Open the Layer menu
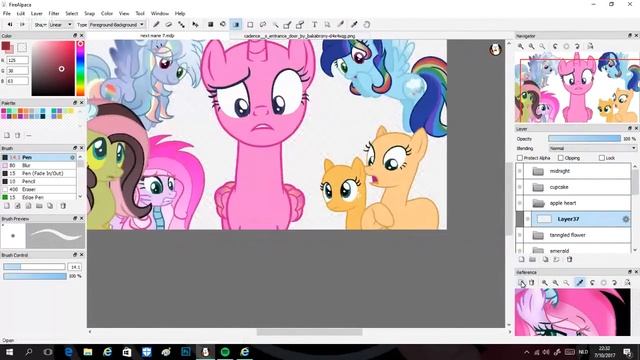The width and height of the screenshot is (640, 360). click(37, 13)
